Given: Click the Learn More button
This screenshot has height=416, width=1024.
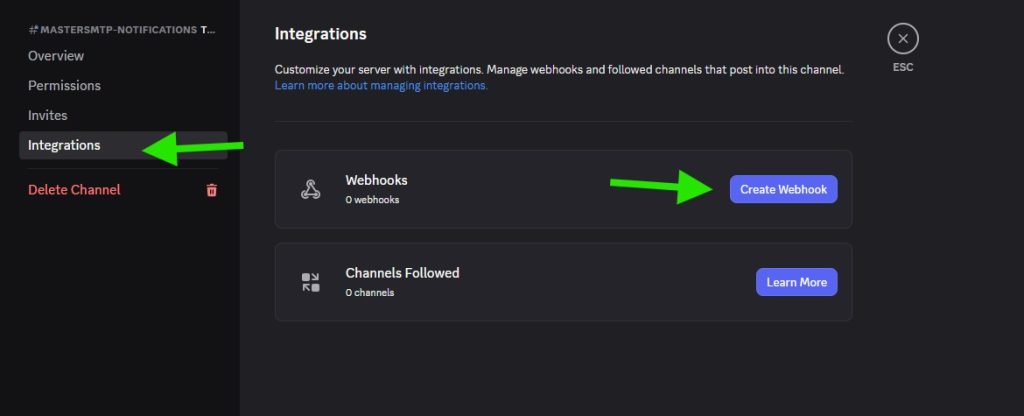Looking at the screenshot, I should point(796,282).
